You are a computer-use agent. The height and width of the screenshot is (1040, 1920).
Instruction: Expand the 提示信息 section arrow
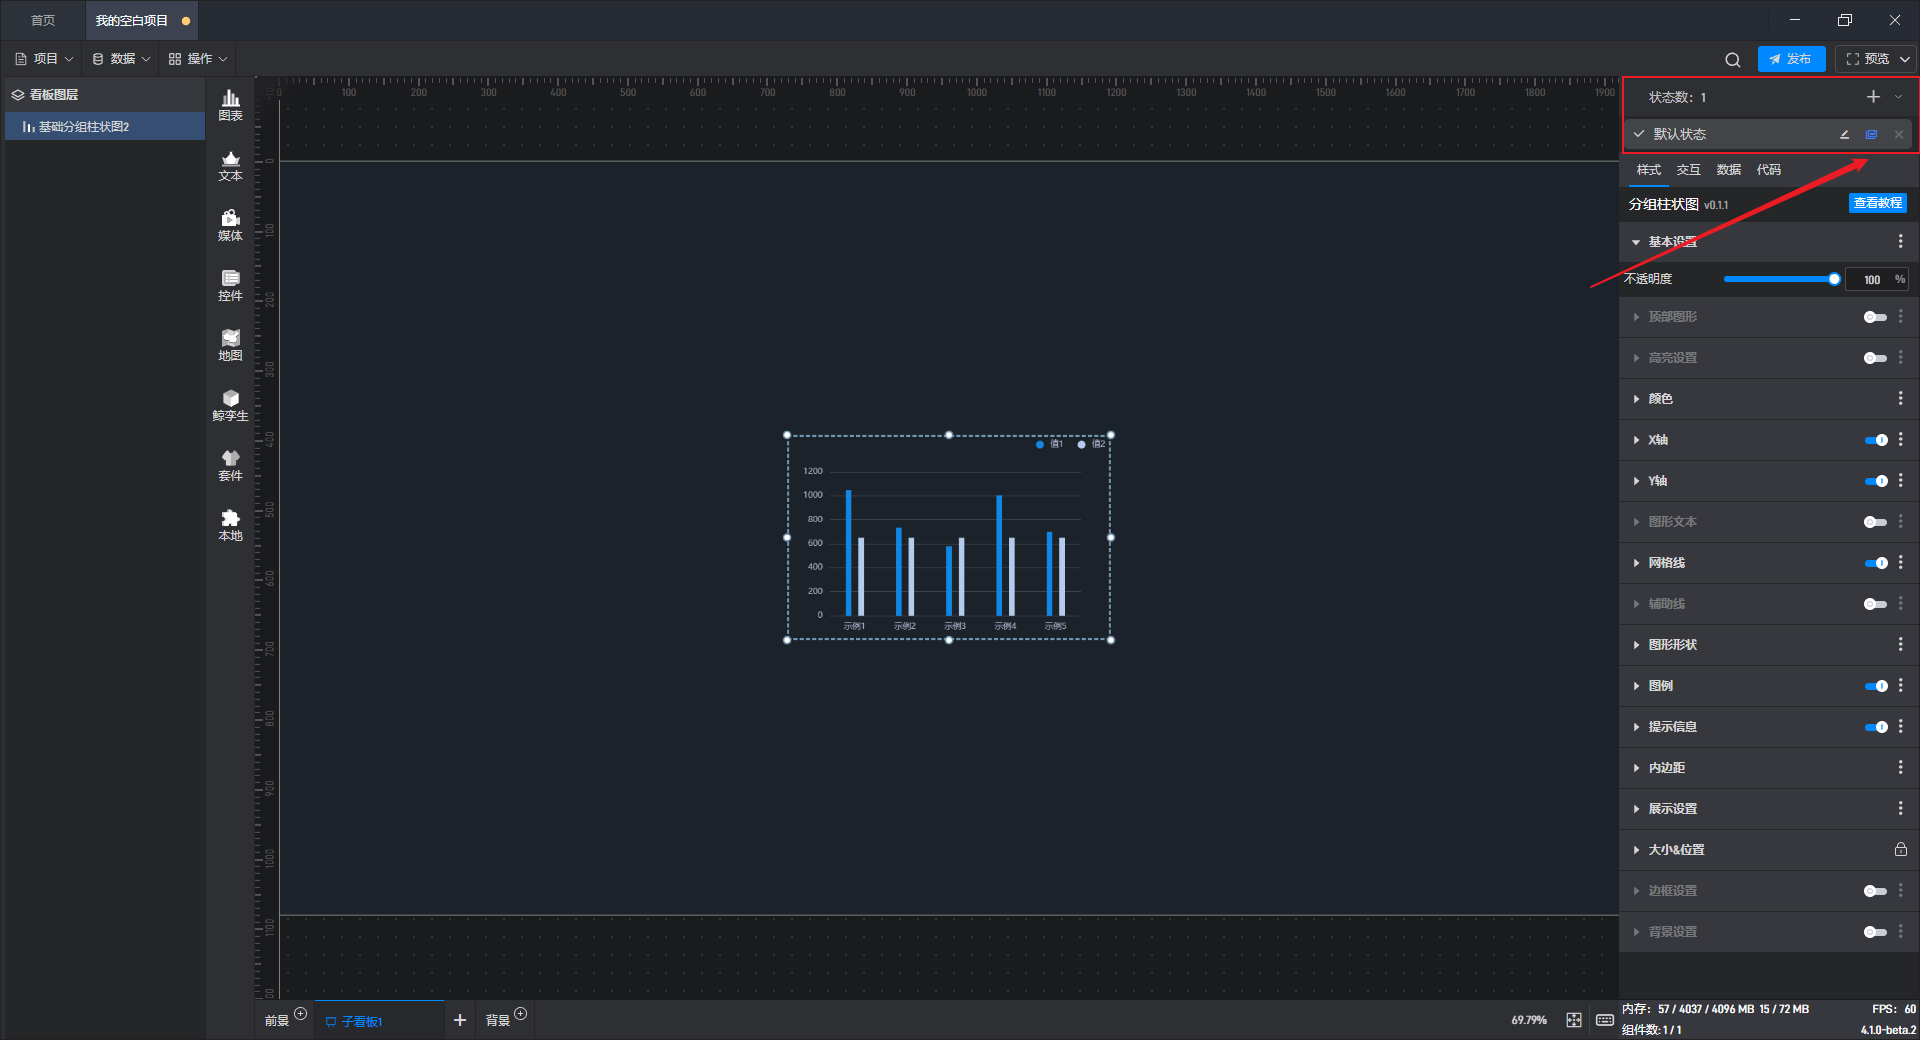pyautogui.click(x=1636, y=727)
